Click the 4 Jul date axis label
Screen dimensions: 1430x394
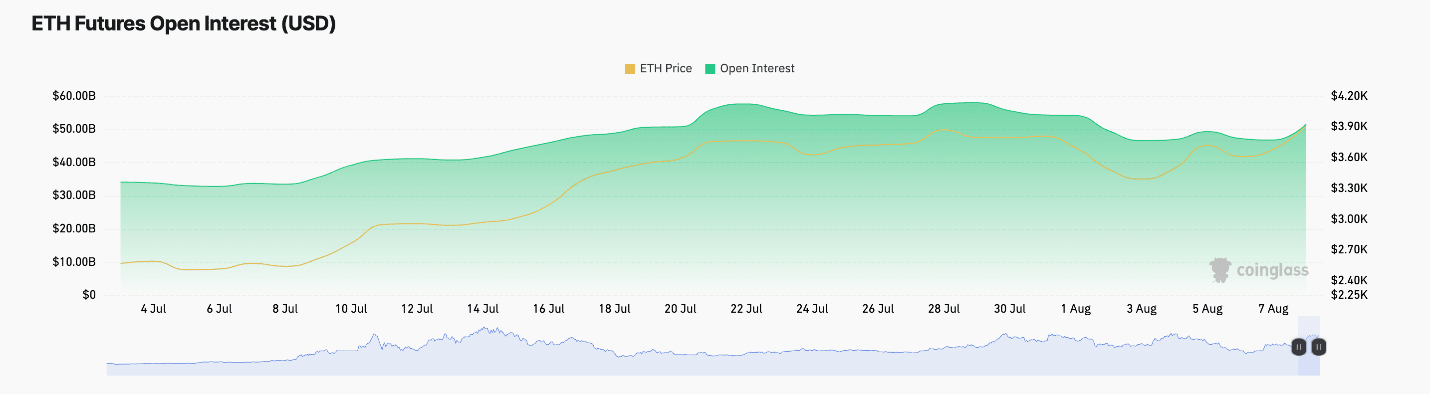coord(153,309)
